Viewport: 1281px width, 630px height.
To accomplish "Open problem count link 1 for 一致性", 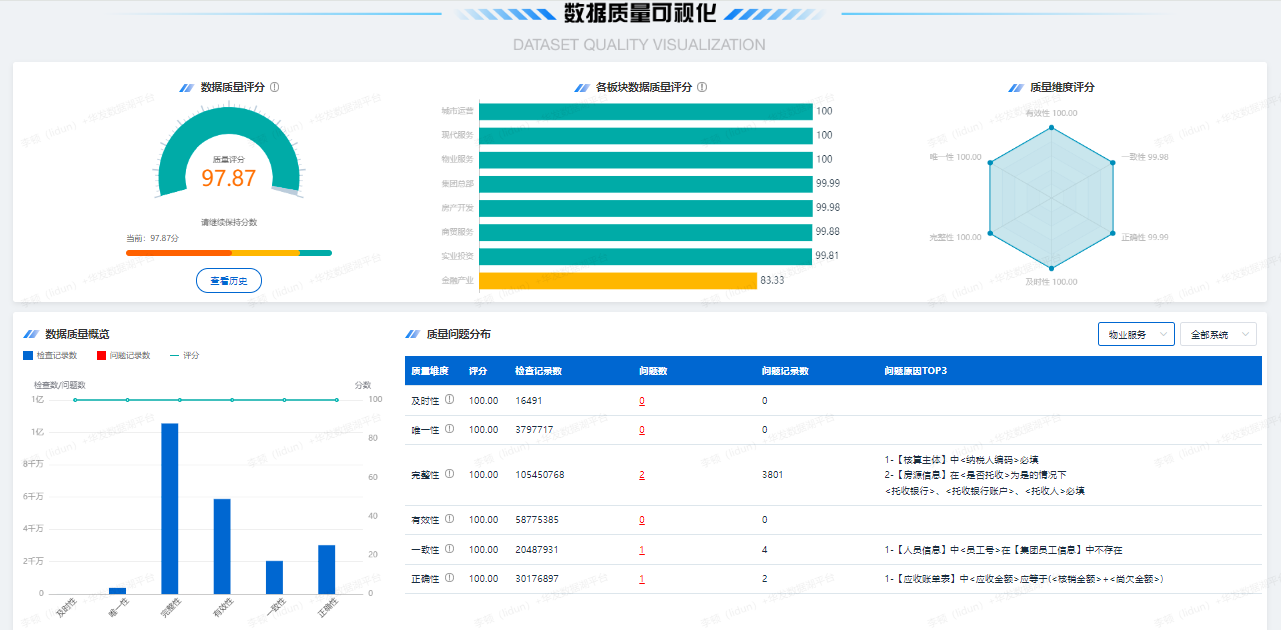I will click(642, 550).
